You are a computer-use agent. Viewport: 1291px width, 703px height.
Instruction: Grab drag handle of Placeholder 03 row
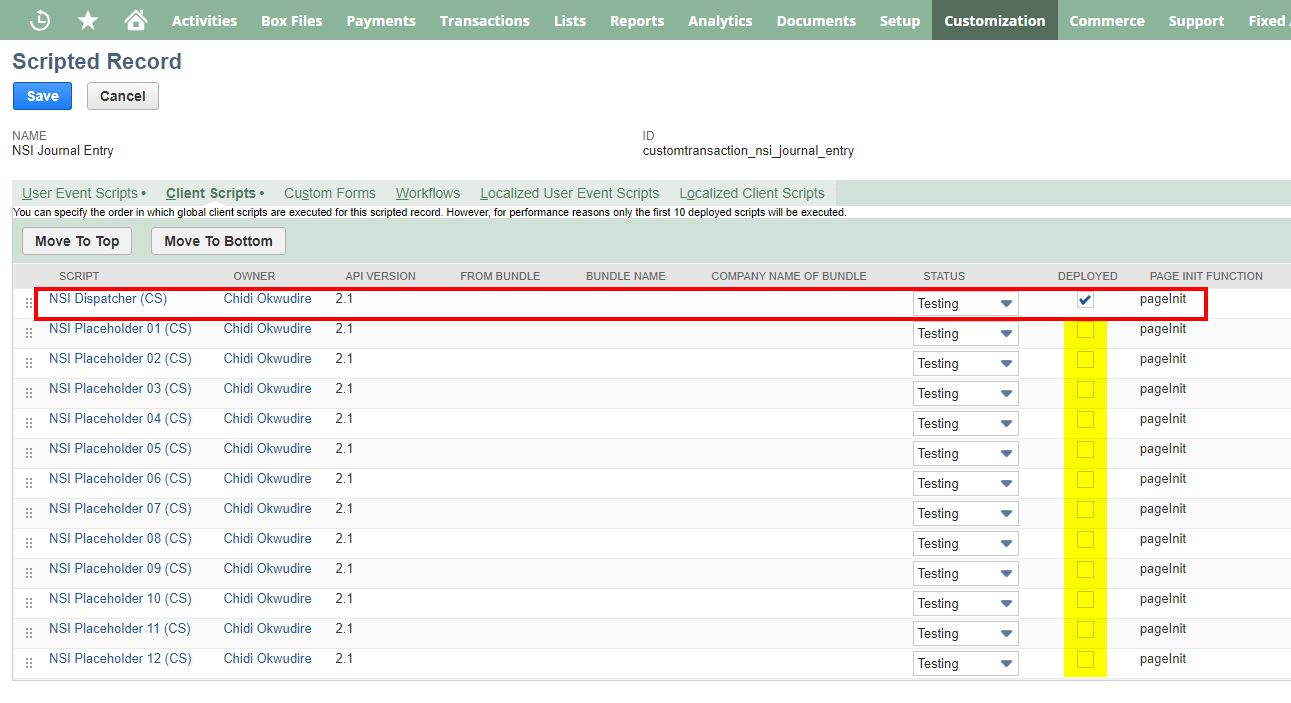[29, 393]
